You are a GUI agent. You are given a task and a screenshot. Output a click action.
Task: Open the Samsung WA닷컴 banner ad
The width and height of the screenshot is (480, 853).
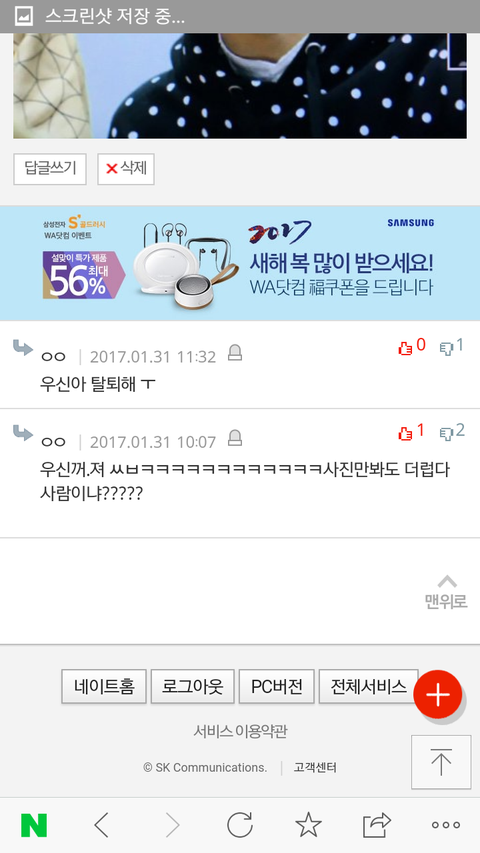pos(240,263)
